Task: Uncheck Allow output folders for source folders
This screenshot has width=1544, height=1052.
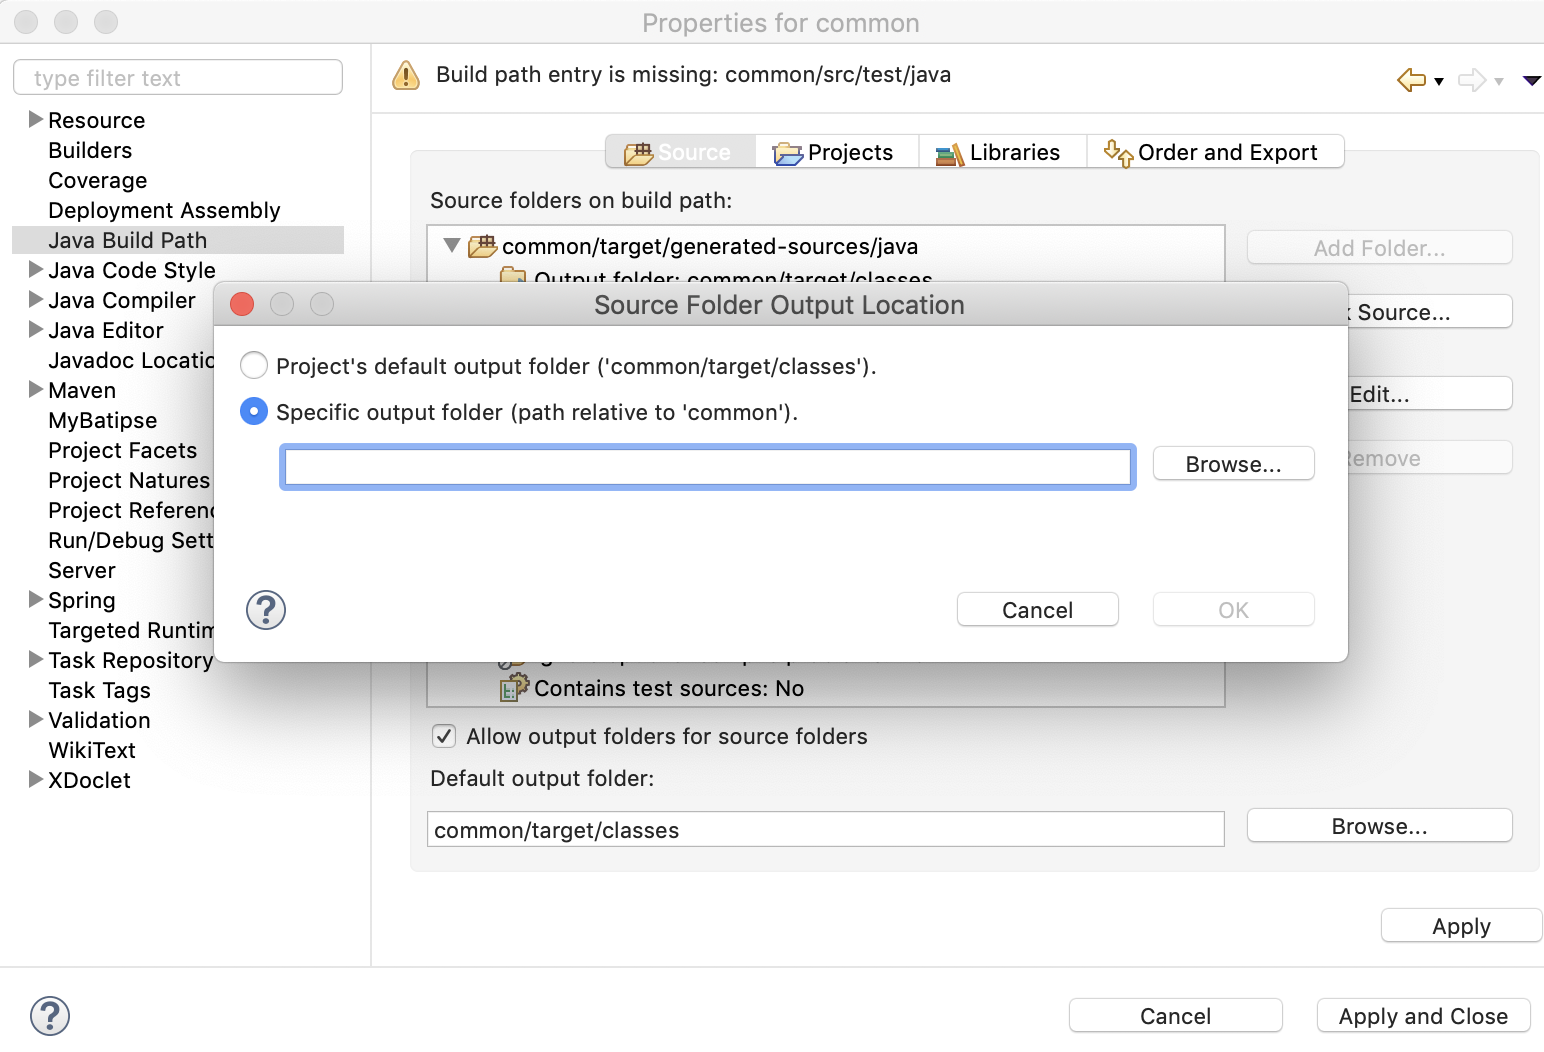Action: [x=443, y=736]
